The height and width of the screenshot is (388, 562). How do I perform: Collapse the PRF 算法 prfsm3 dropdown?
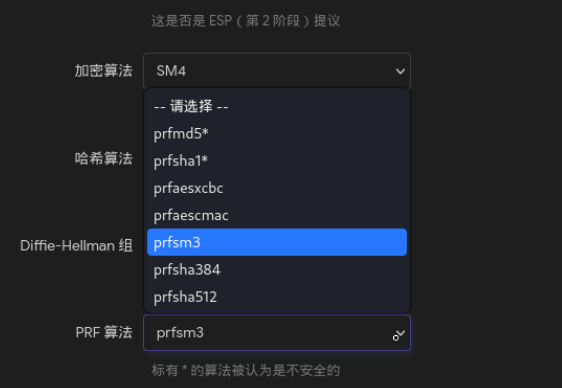277,333
